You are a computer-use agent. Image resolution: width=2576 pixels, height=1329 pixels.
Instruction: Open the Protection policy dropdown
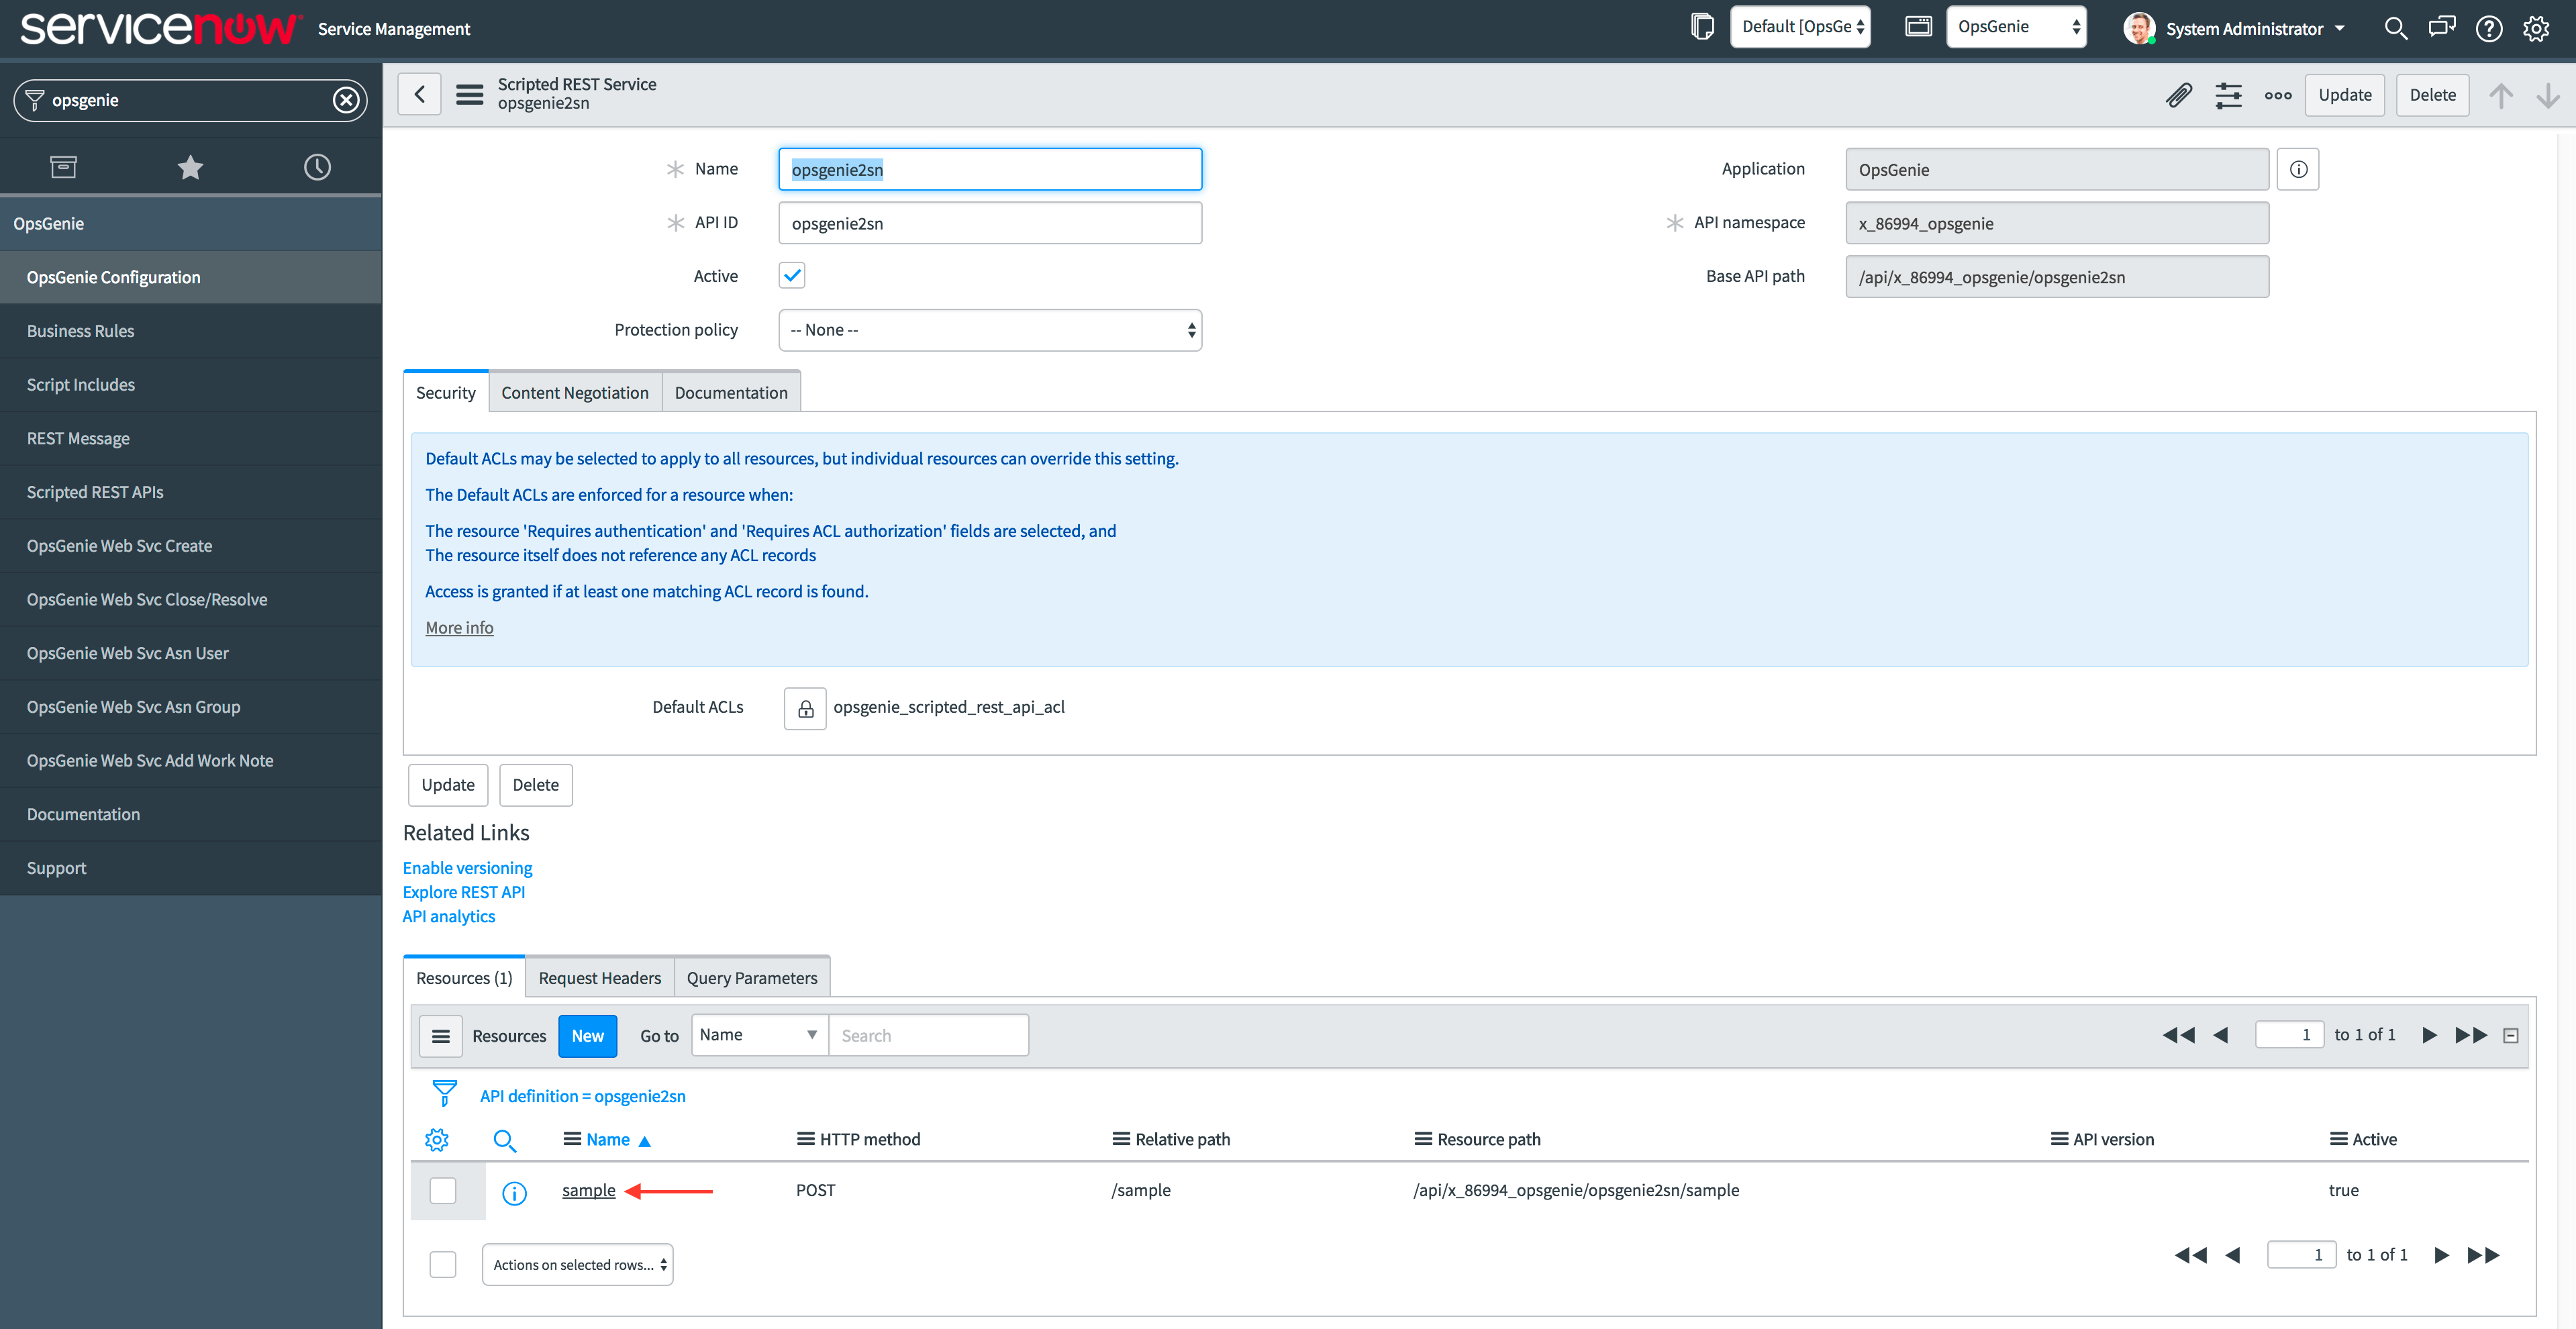pos(989,329)
